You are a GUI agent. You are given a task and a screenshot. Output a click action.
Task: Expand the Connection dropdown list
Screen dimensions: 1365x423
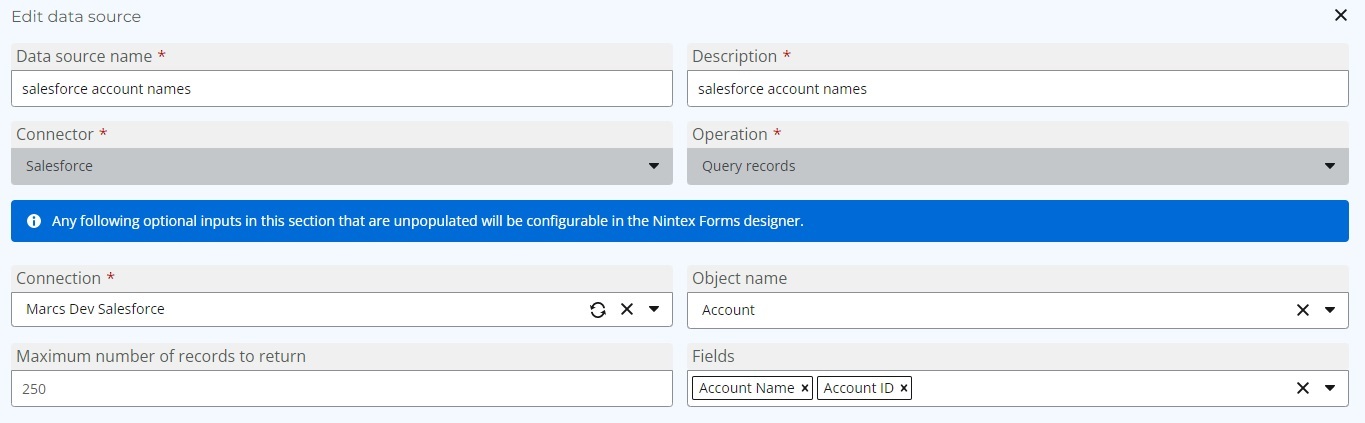(x=654, y=309)
